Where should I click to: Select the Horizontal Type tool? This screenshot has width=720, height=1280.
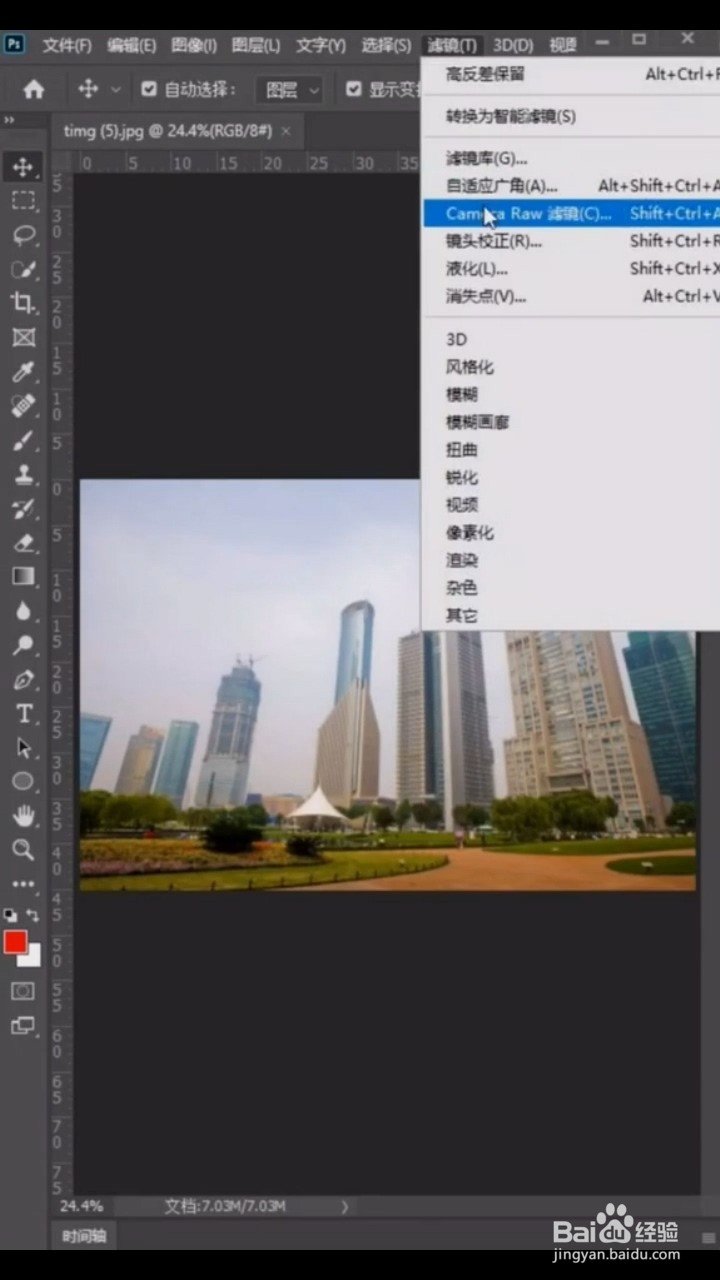click(x=23, y=714)
